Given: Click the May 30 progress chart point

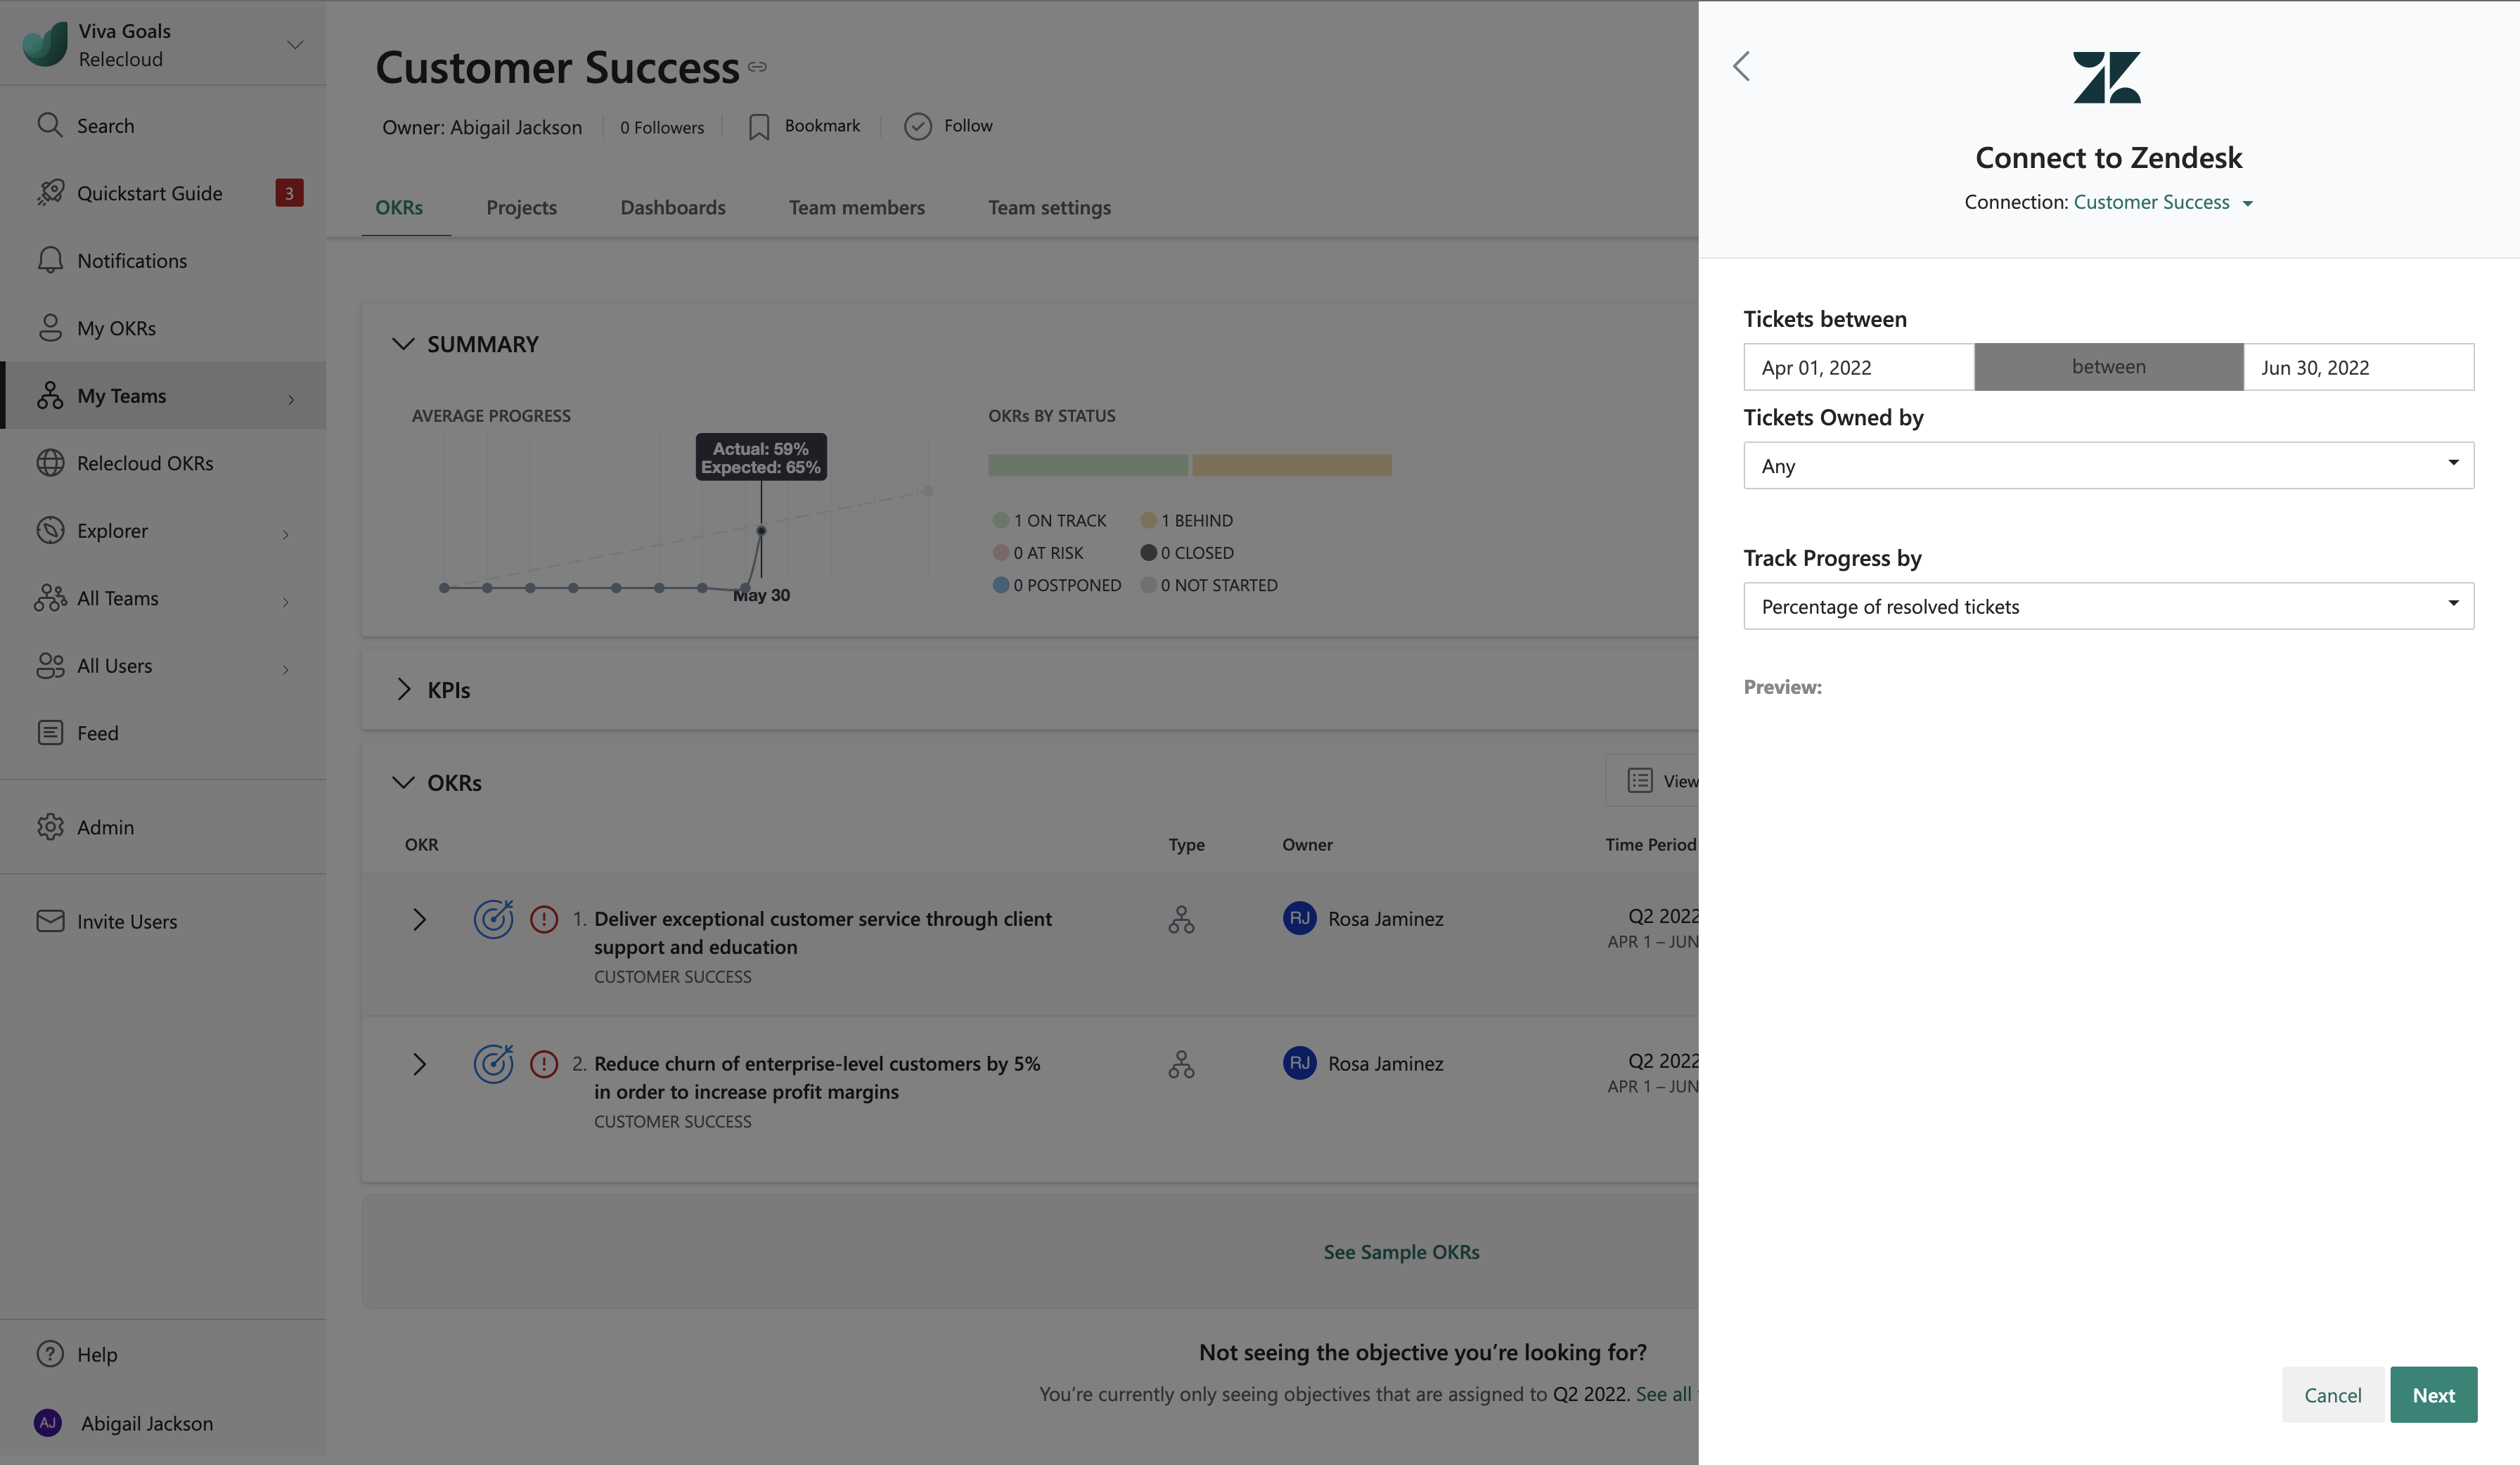Looking at the screenshot, I should 761,531.
